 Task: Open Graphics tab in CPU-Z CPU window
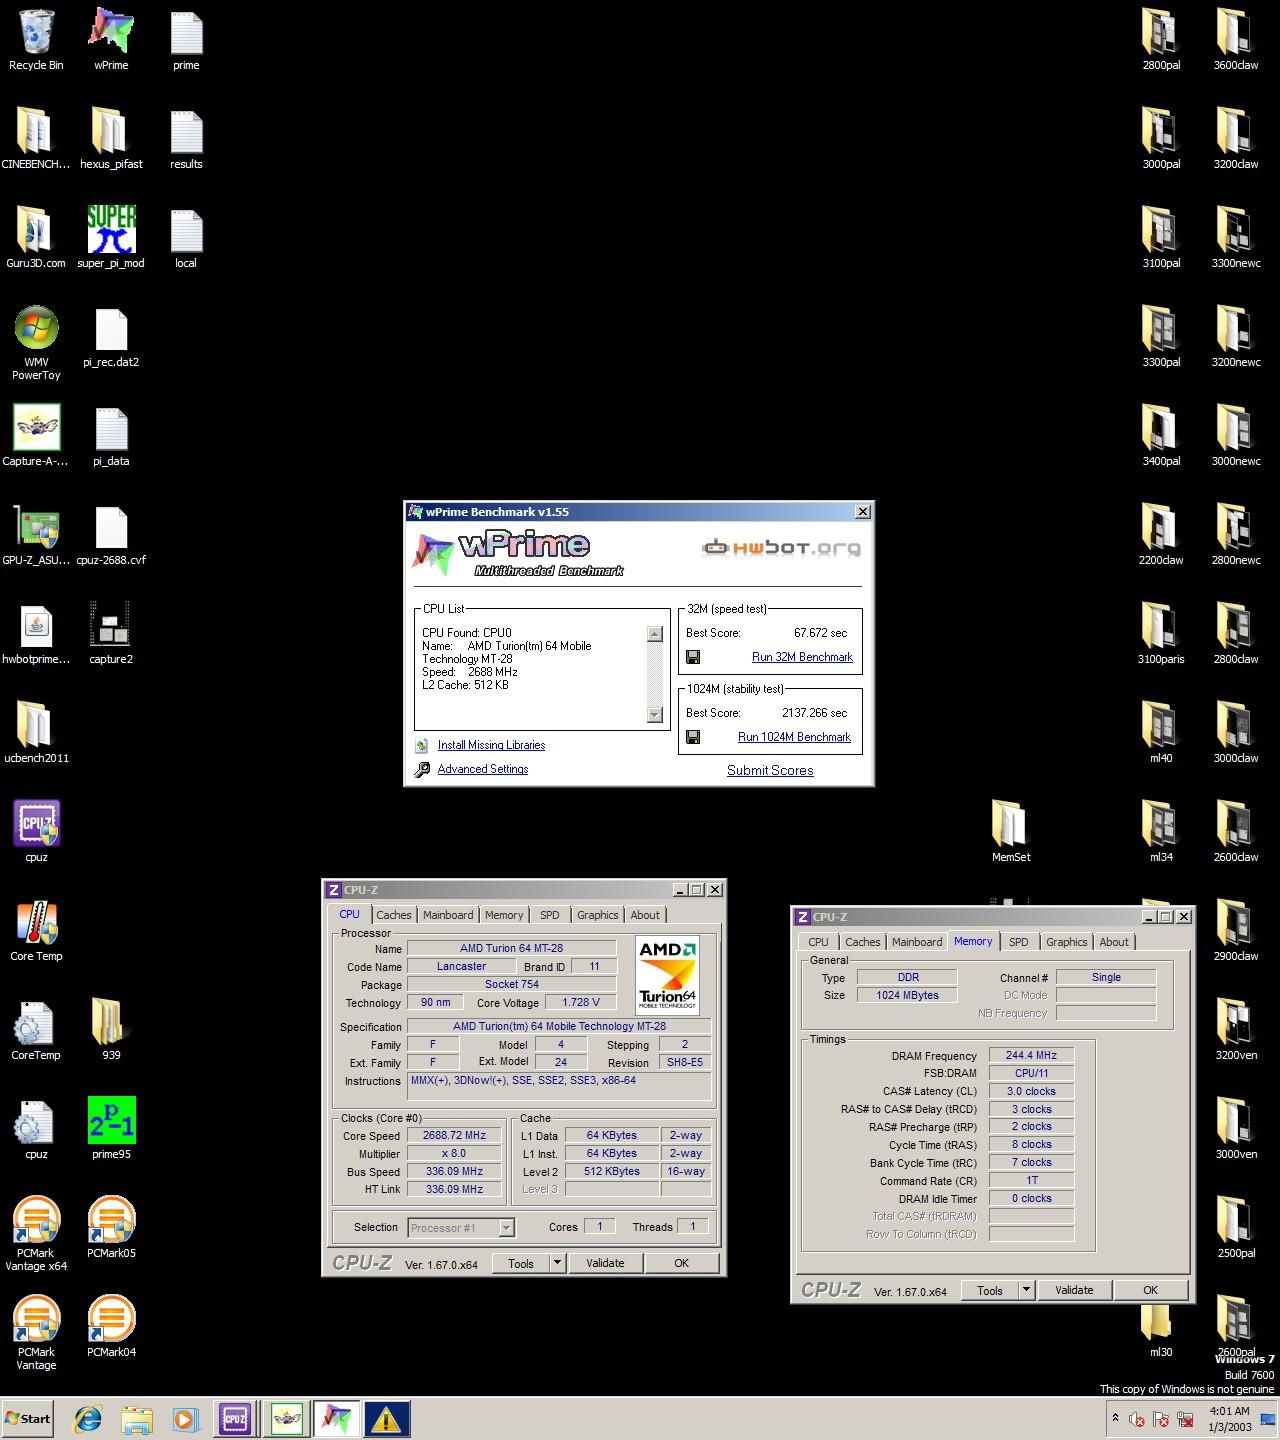(x=598, y=915)
